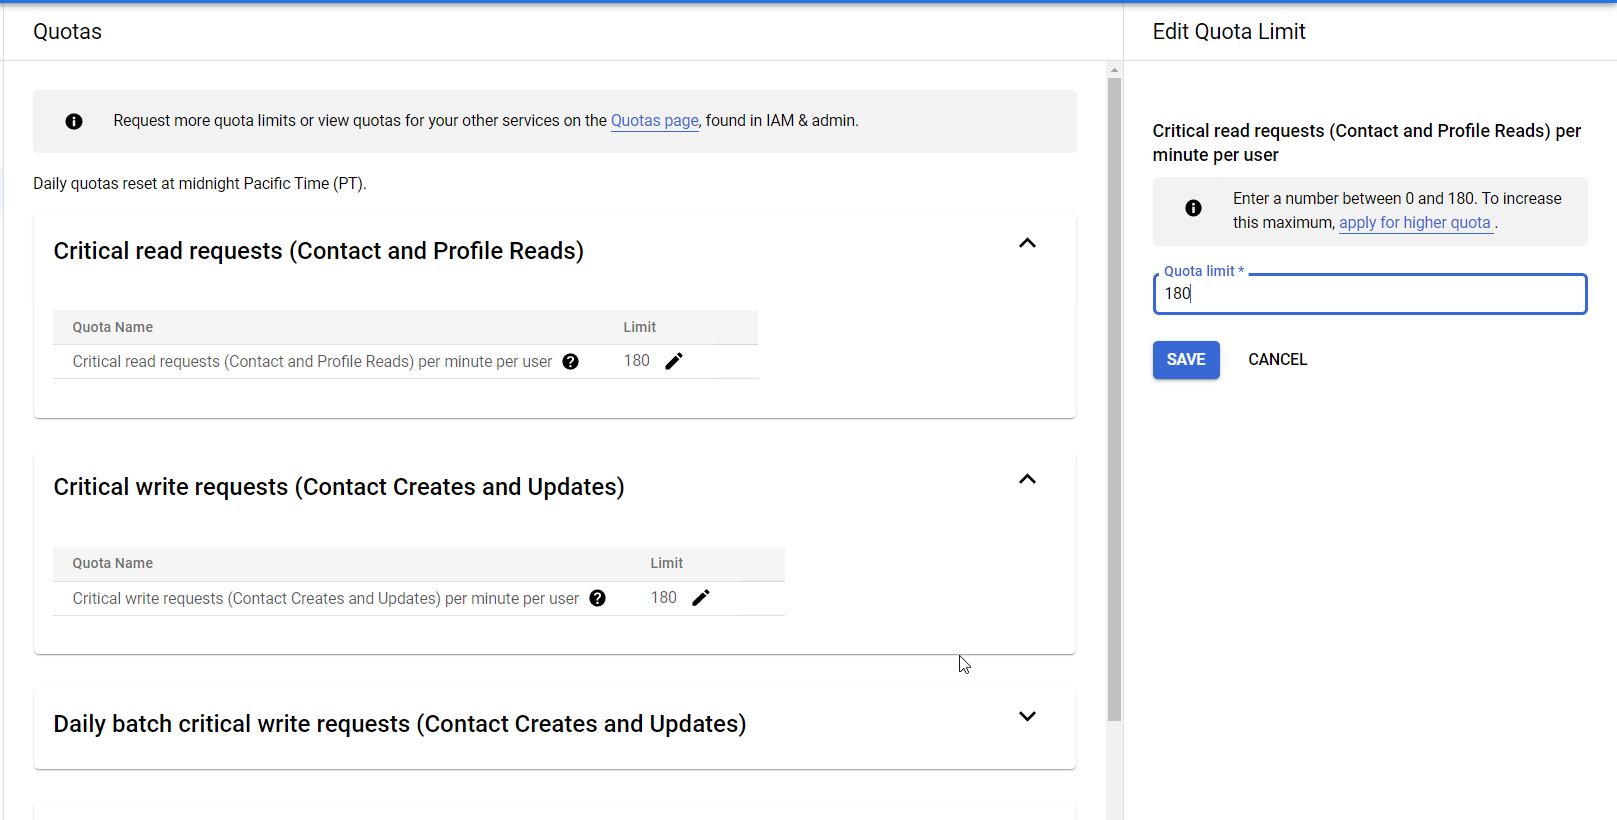
Task: Click the Daily batch critical write requests heading
Action: (x=400, y=724)
